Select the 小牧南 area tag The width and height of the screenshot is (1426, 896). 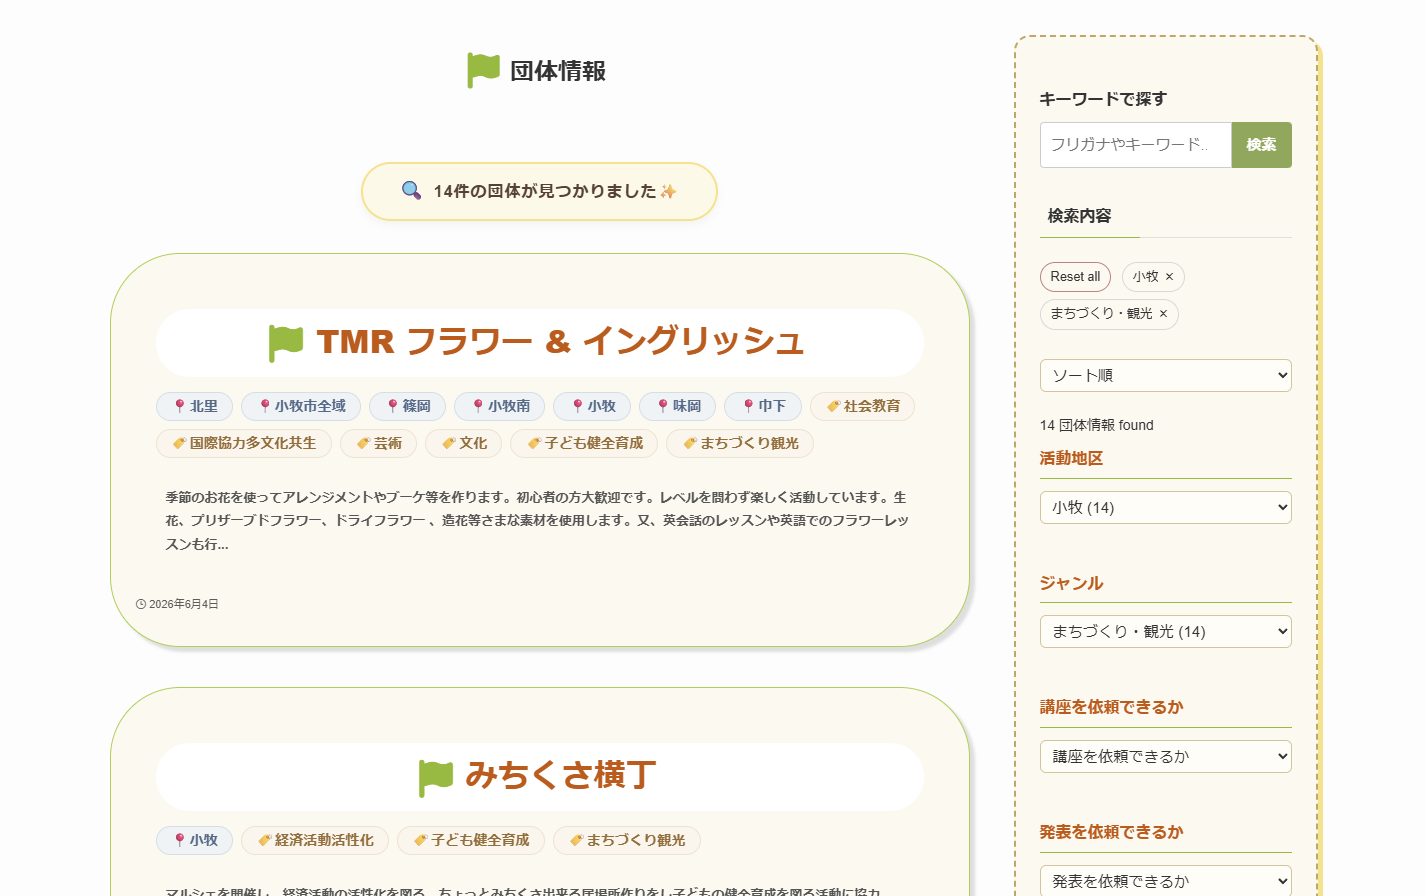click(x=500, y=406)
